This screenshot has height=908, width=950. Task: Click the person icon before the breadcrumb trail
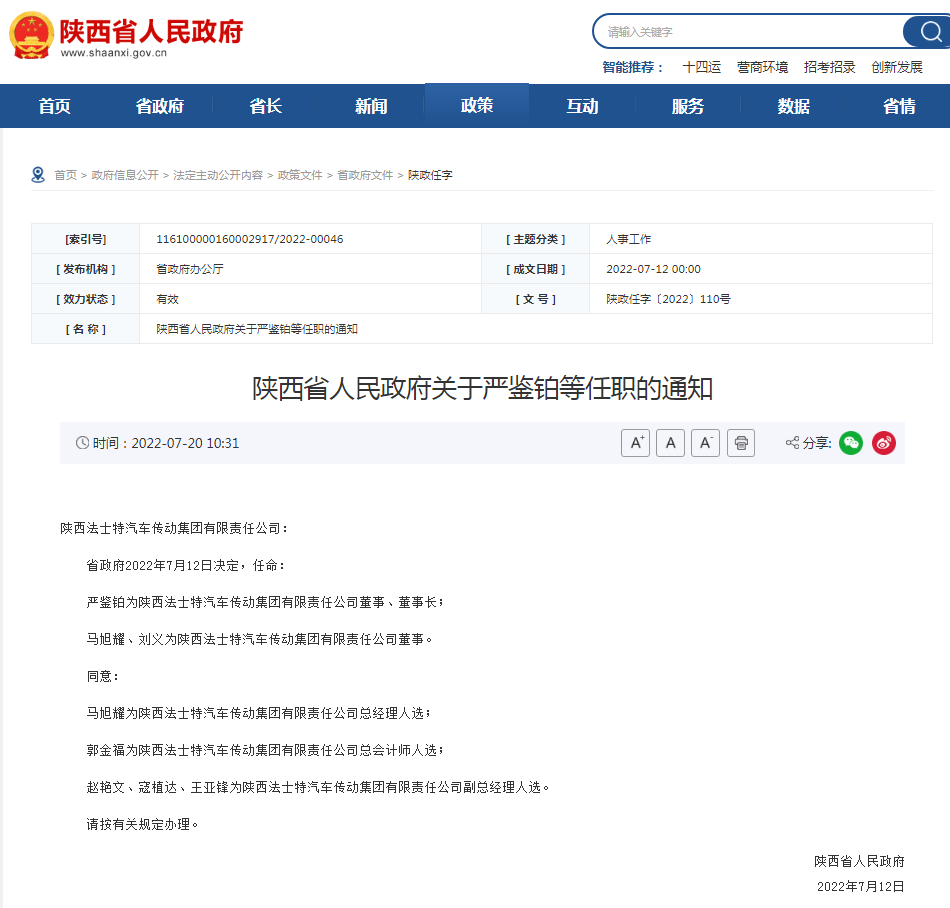tap(38, 173)
